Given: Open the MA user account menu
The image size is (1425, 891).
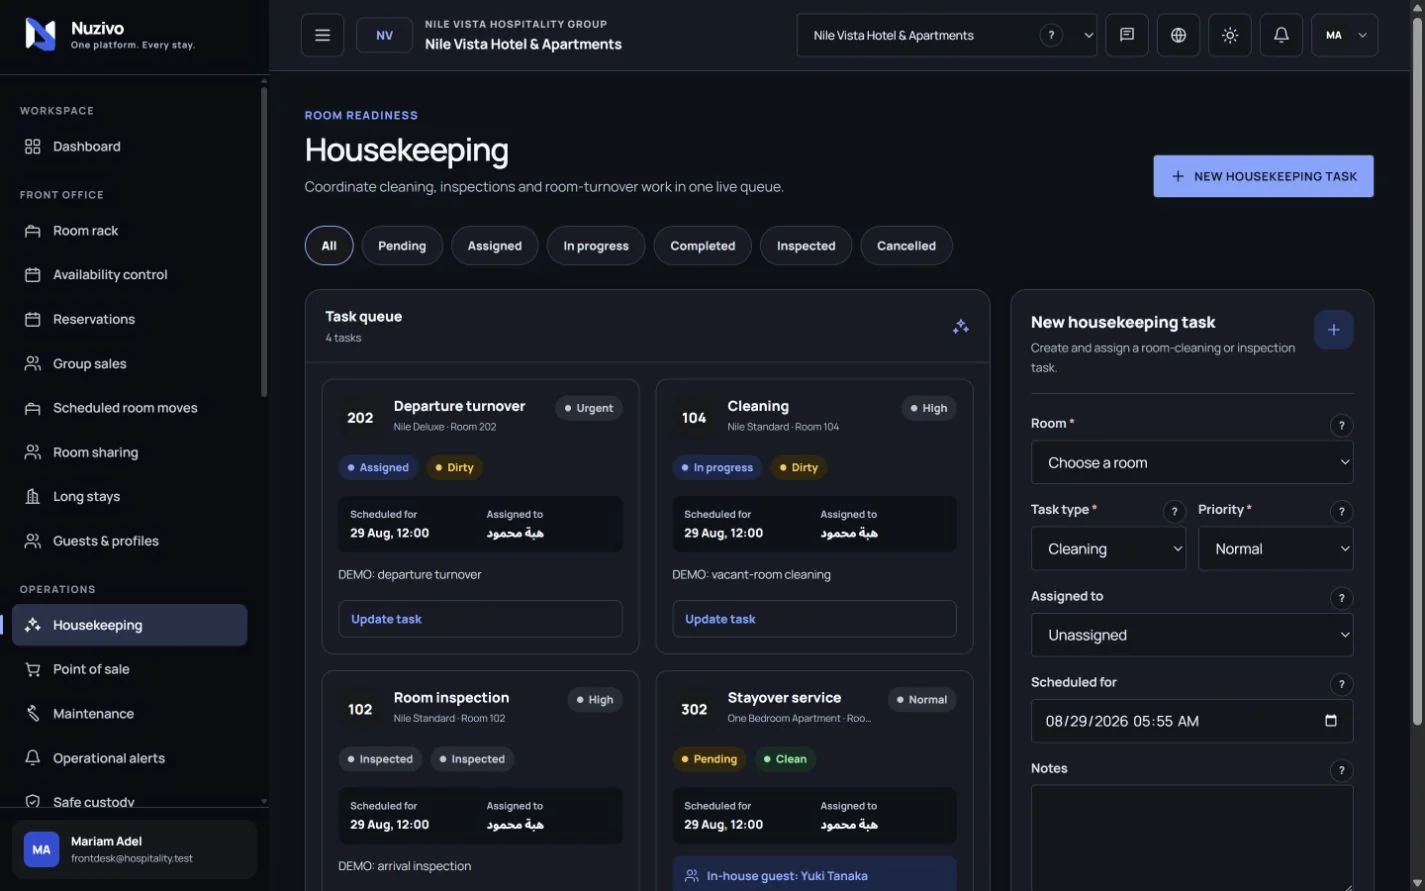Looking at the screenshot, I should 1344,35.
